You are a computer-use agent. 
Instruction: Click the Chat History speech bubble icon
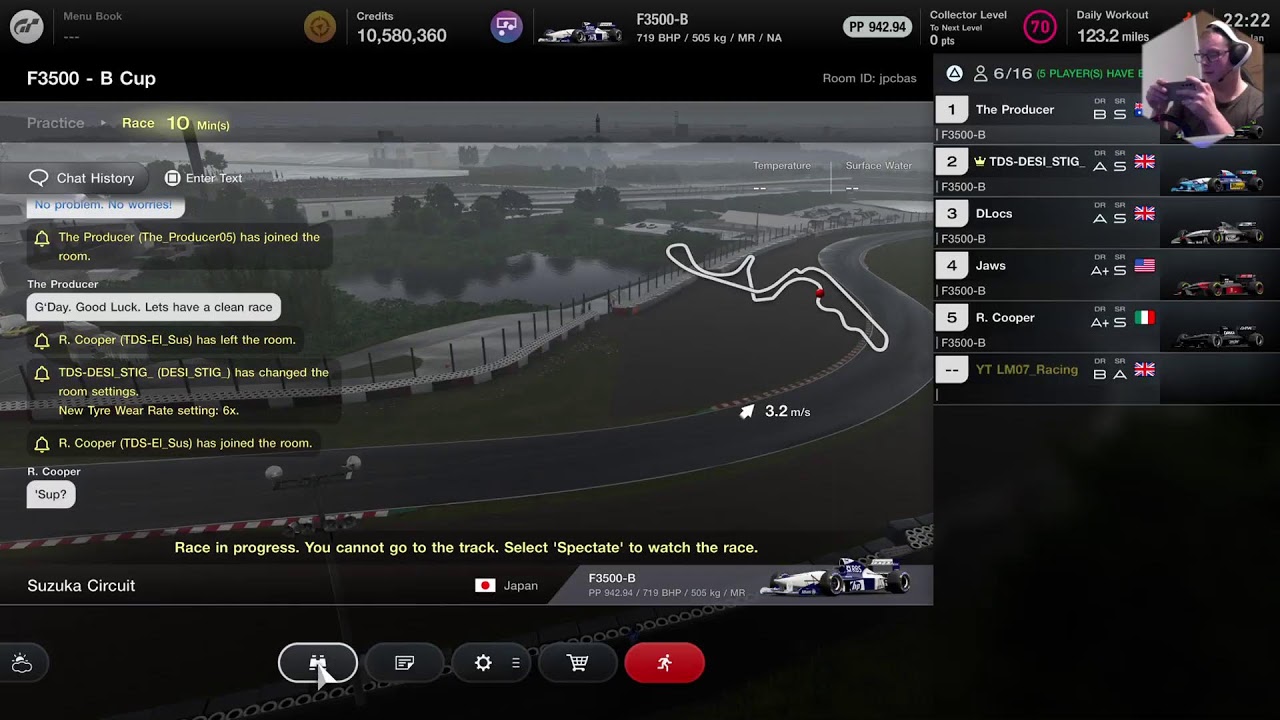click(39, 178)
